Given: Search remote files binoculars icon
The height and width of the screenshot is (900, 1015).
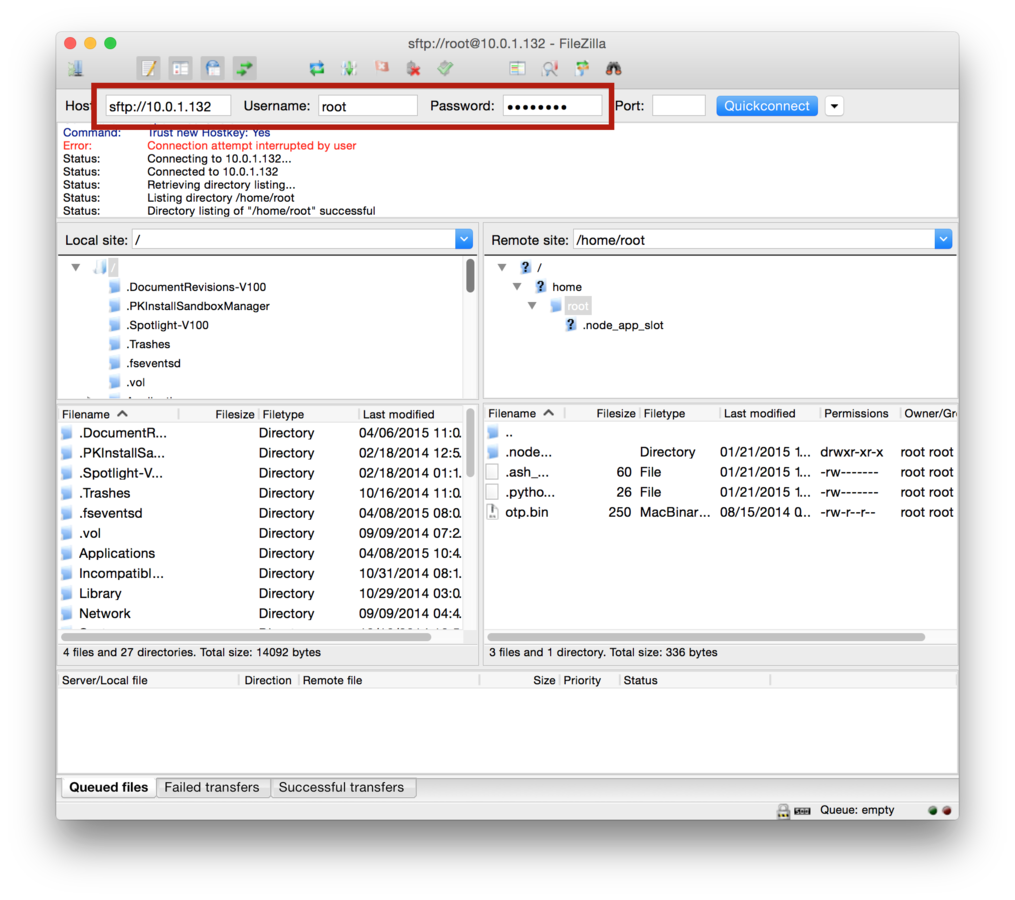Looking at the screenshot, I should 614,68.
